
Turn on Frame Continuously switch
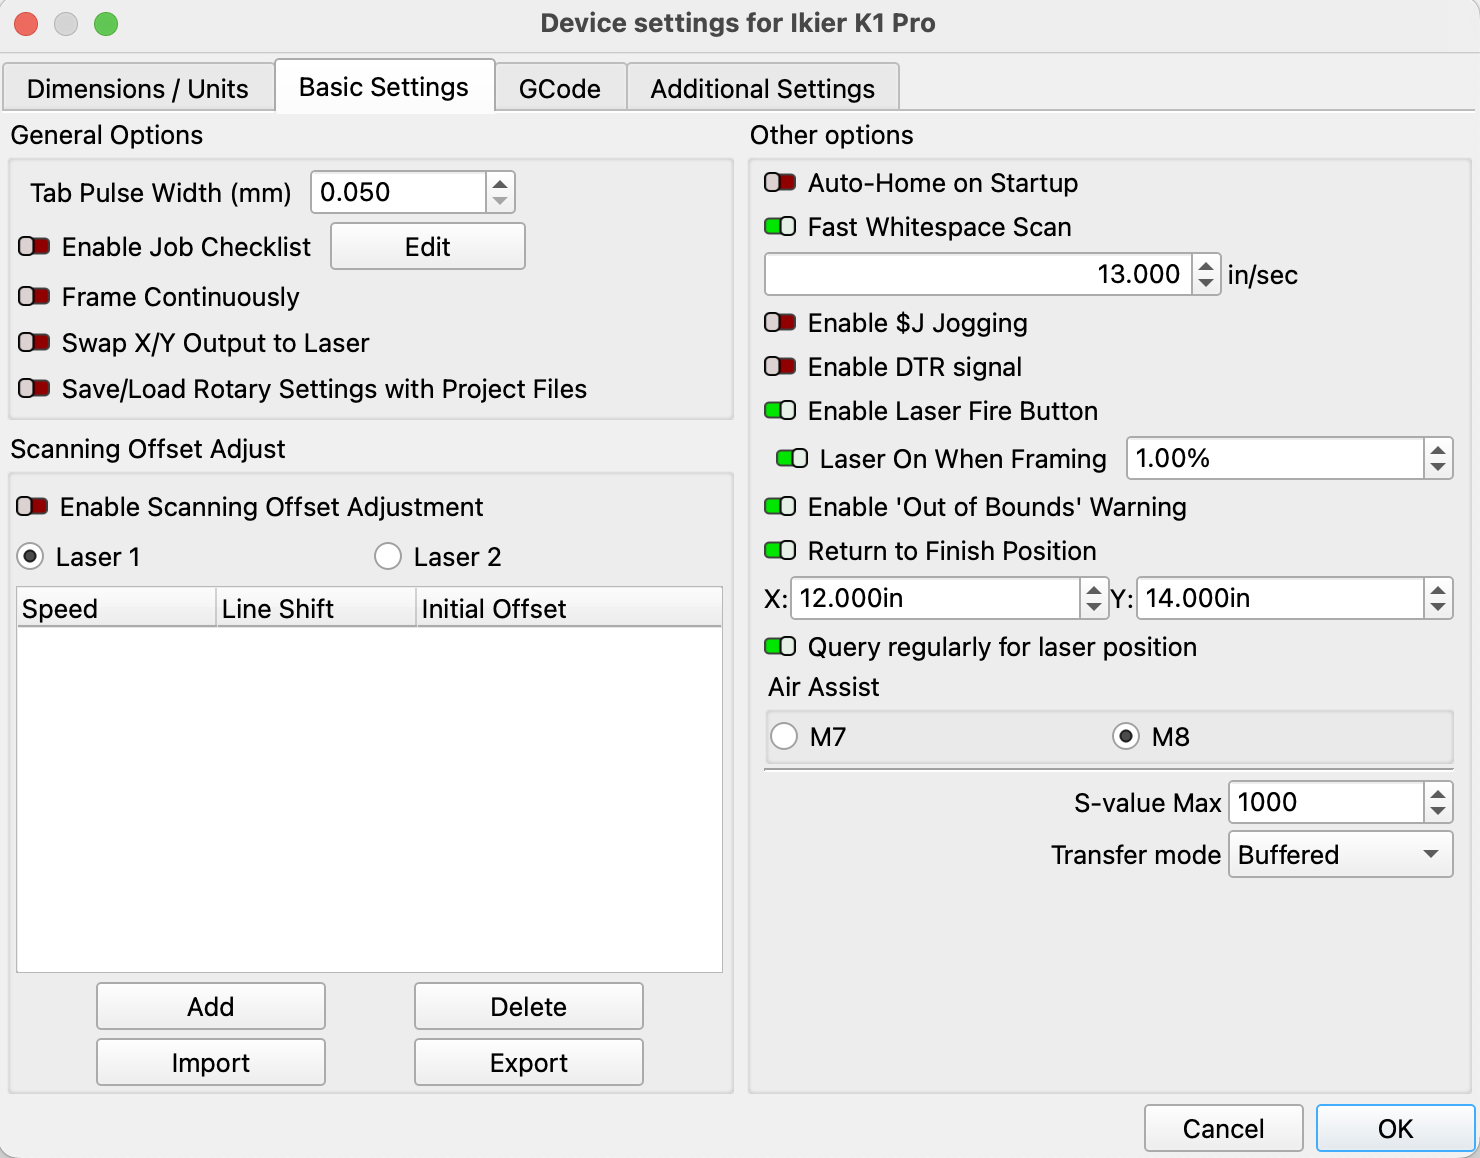click(34, 297)
